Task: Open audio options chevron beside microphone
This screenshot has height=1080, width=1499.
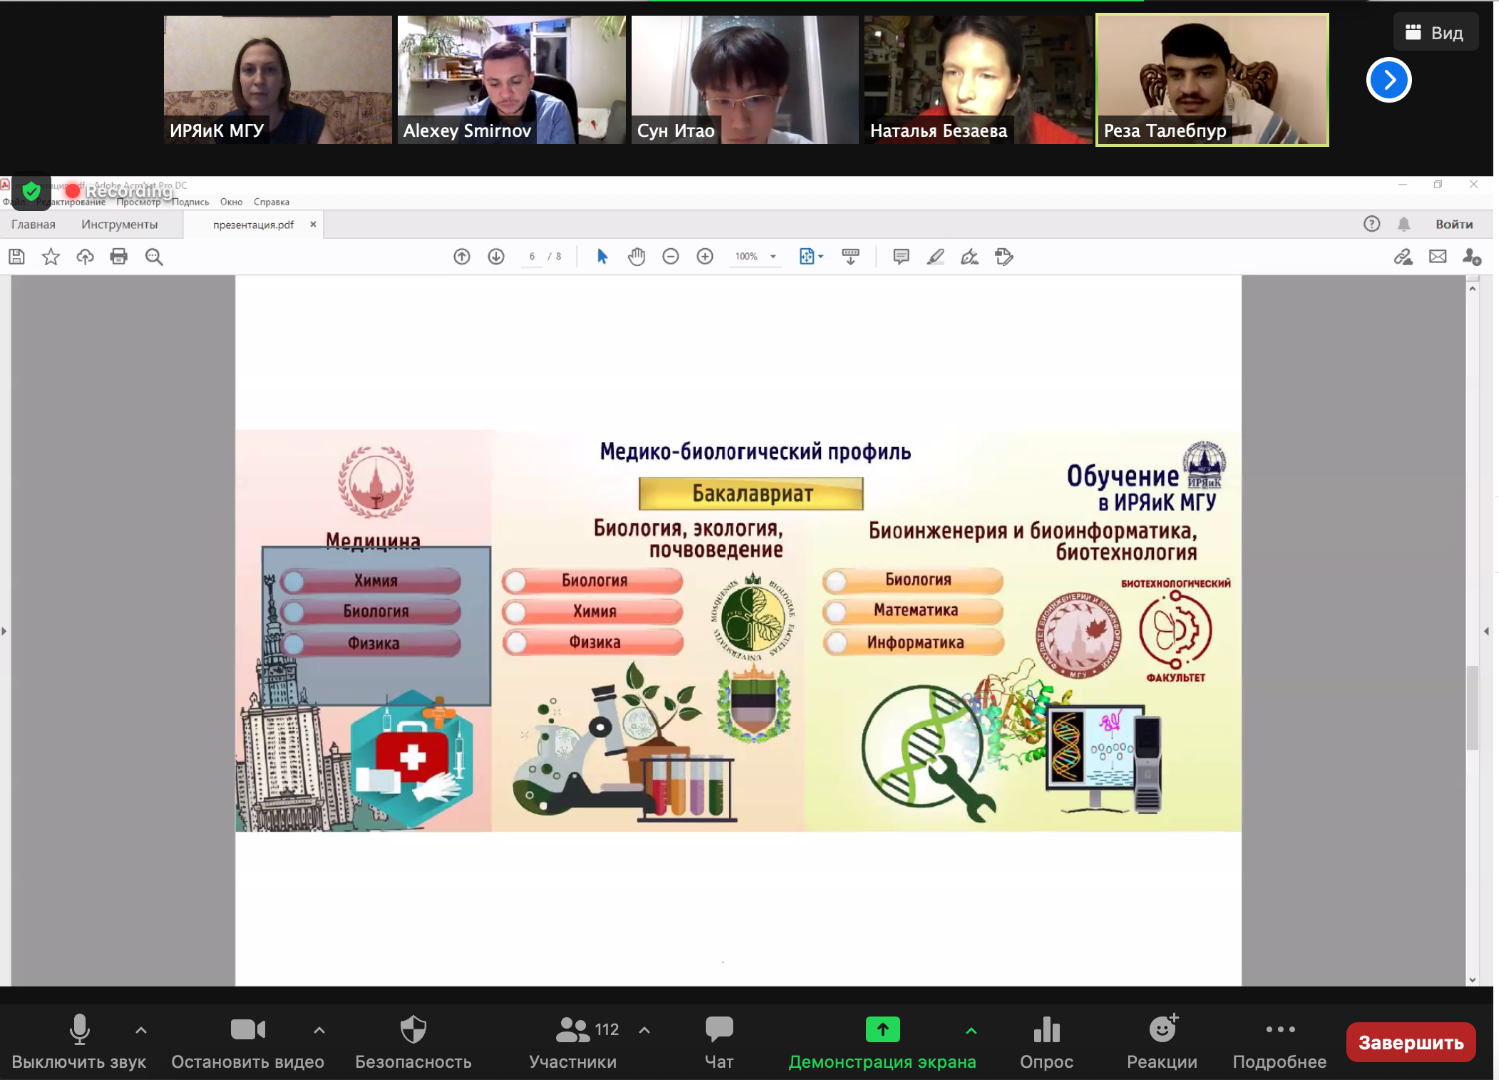Action: [141, 1030]
